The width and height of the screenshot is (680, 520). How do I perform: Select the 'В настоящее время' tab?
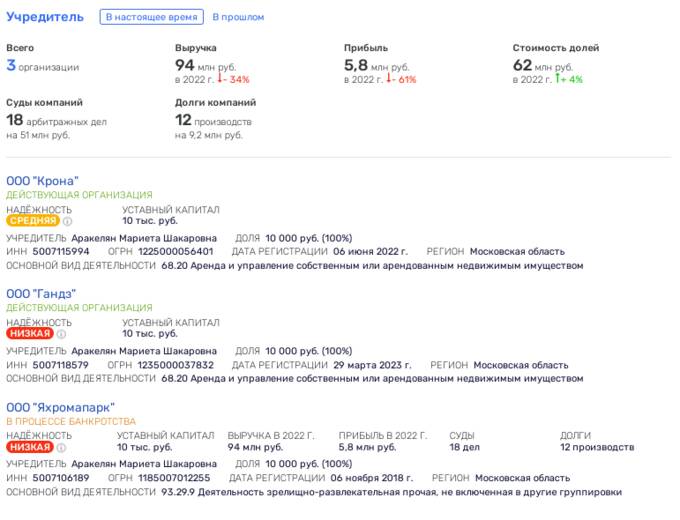151,17
